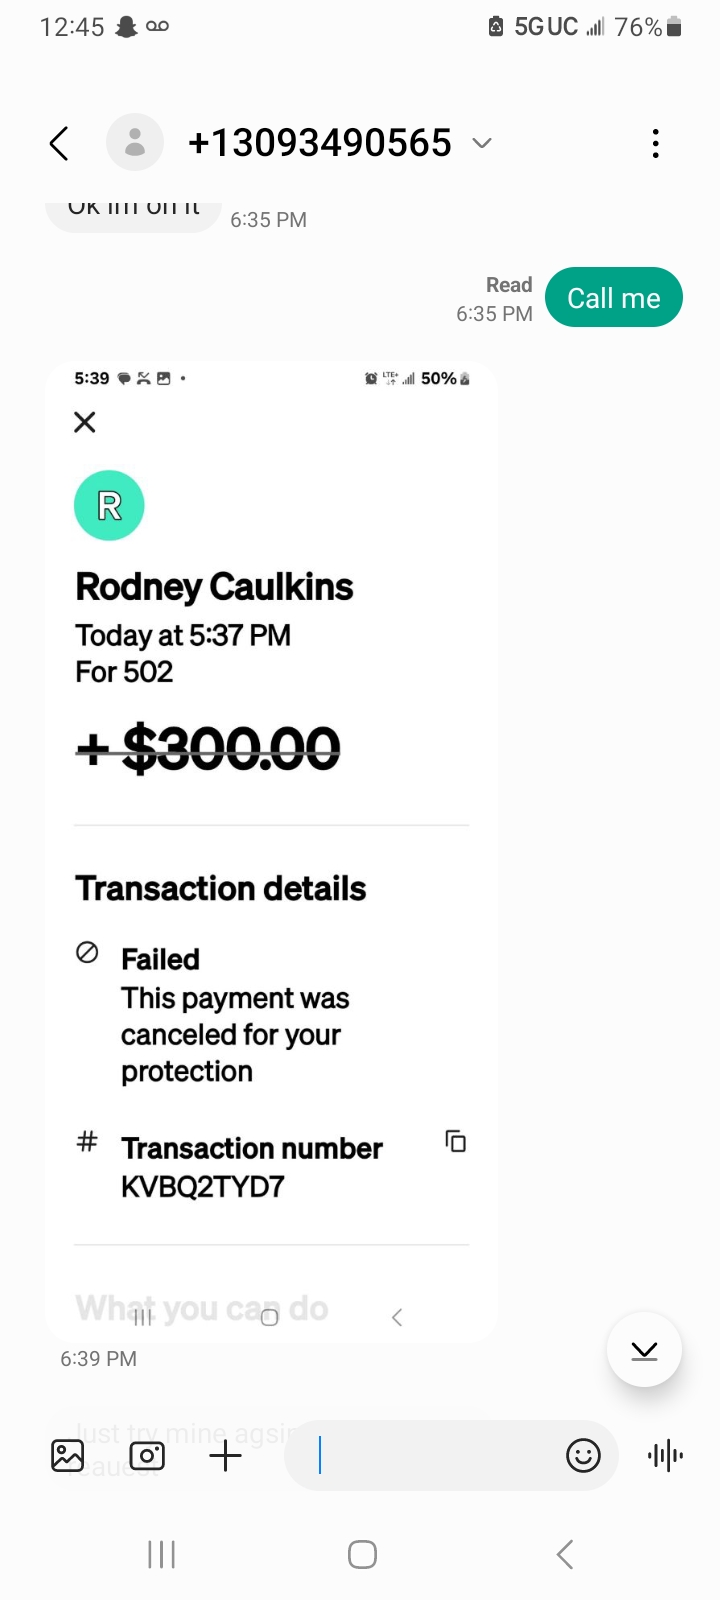Launch the camera from the message bar
The height and width of the screenshot is (1600, 720).
[147, 1456]
